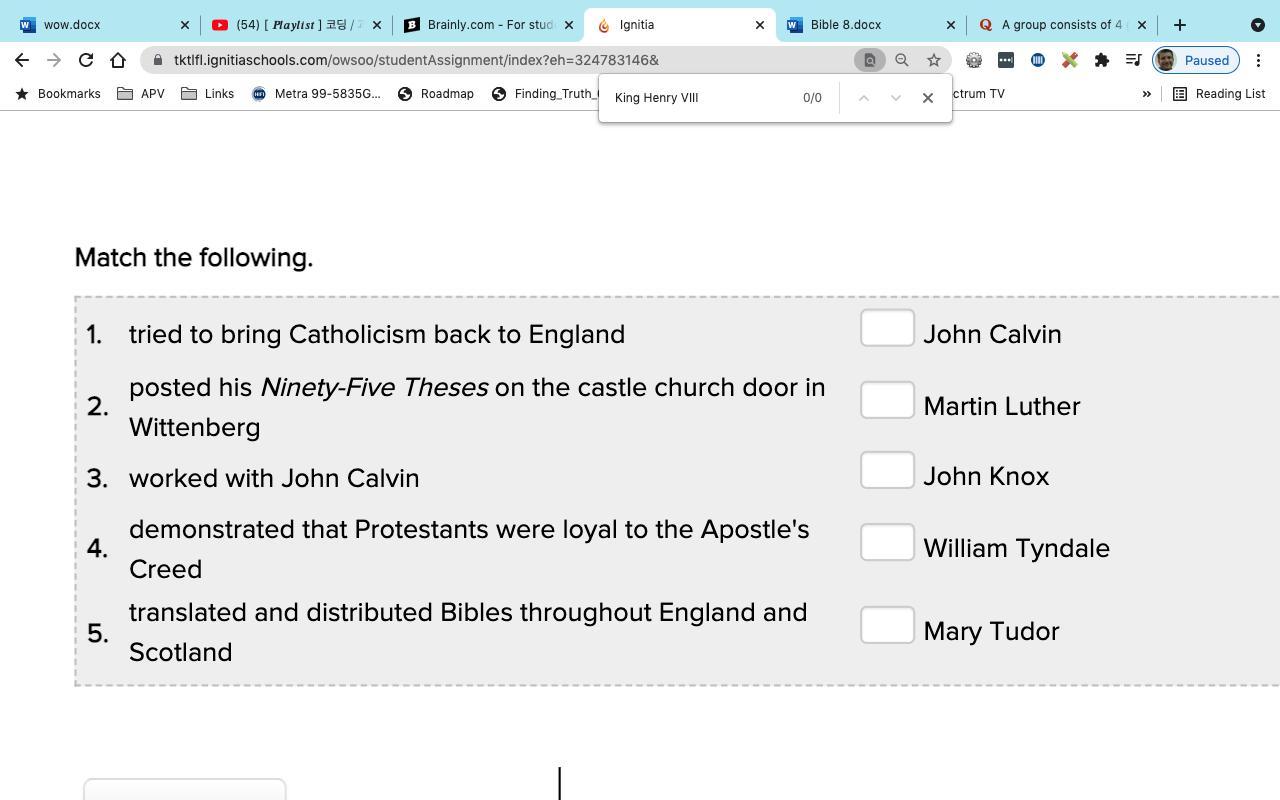Image resolution: width=1280 pixels, height=800 pixels.
Task: Click the browser reload icon
Action: 86,60
